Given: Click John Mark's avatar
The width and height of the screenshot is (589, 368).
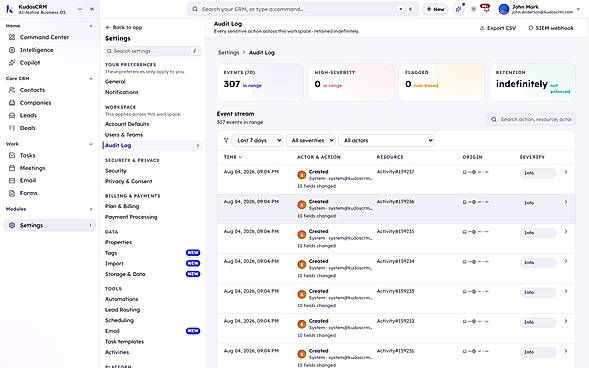Looking at the screenshot, I should [504, 9].
